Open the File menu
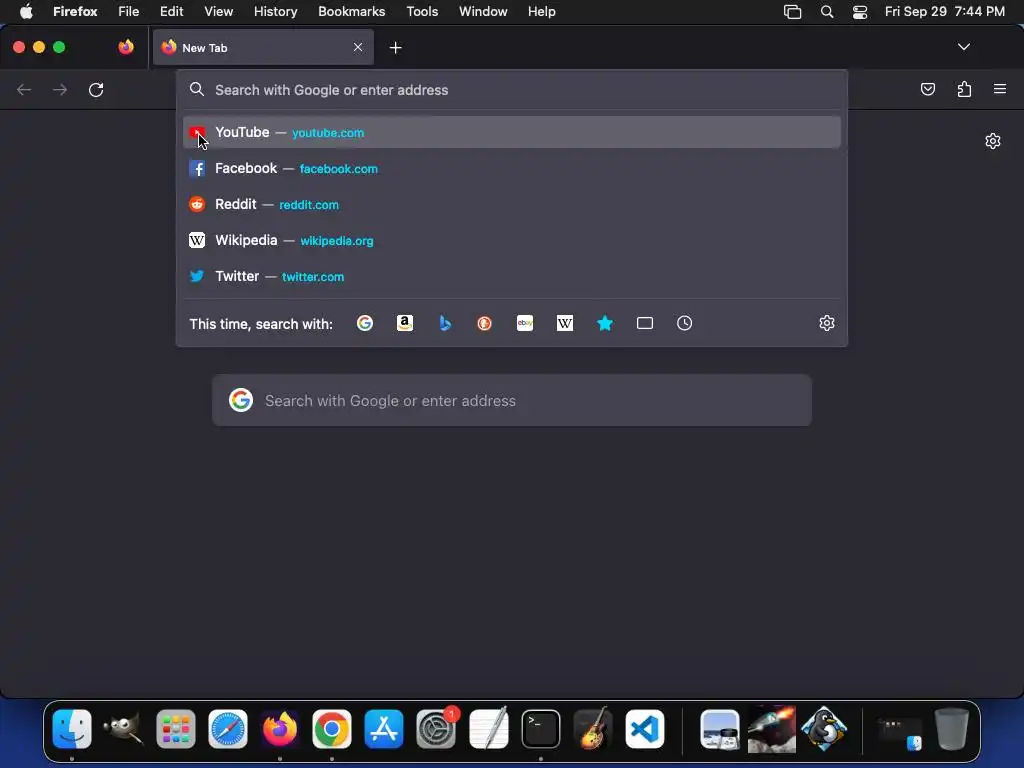The image size is (1024, 768). pos(129,12)
